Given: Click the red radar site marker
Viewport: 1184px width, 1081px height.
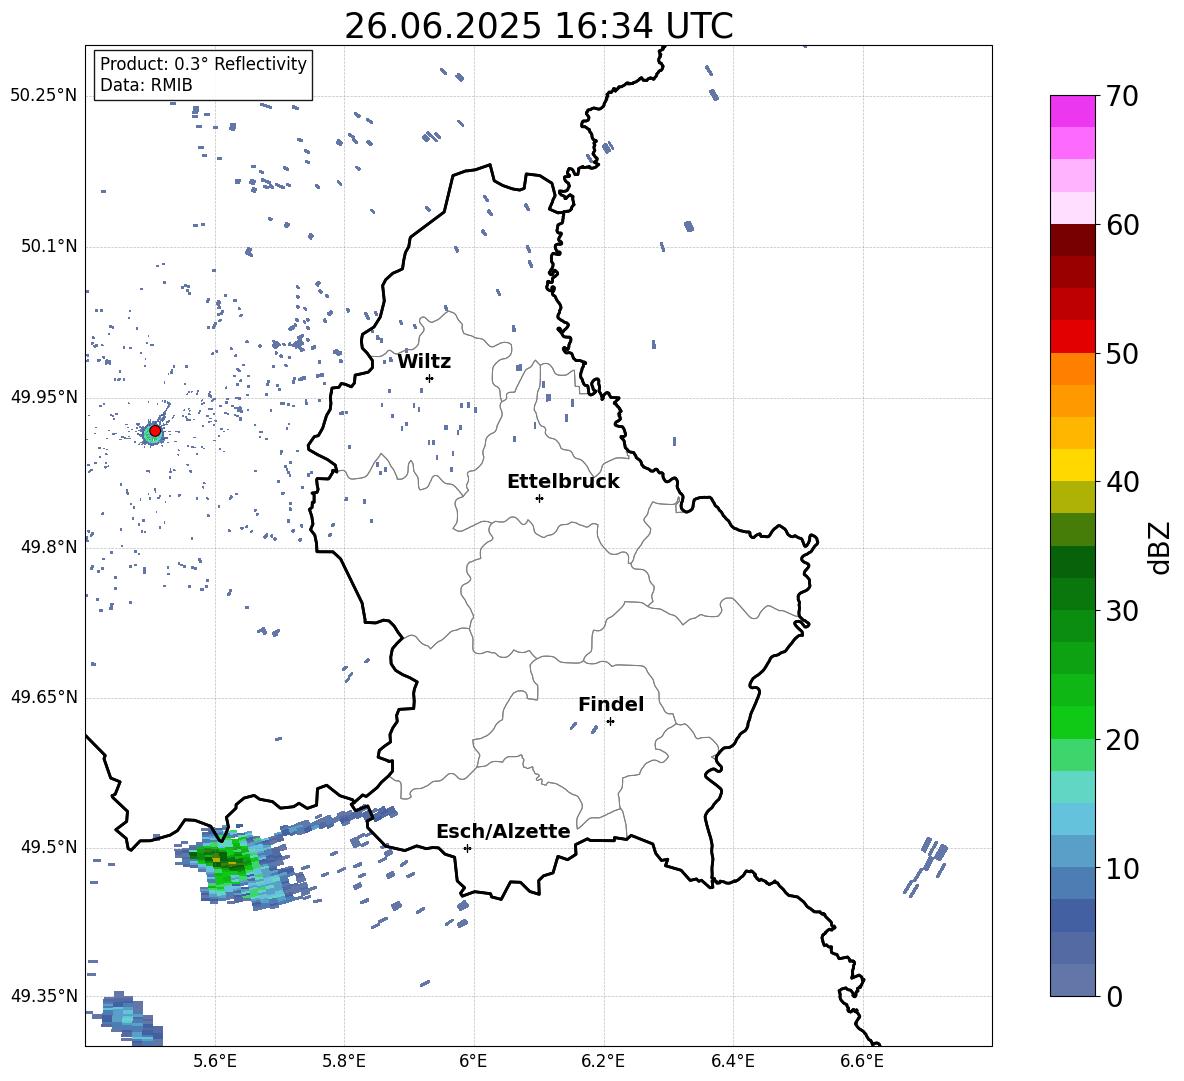Looking at the screenshot, I should click(155, 431).
